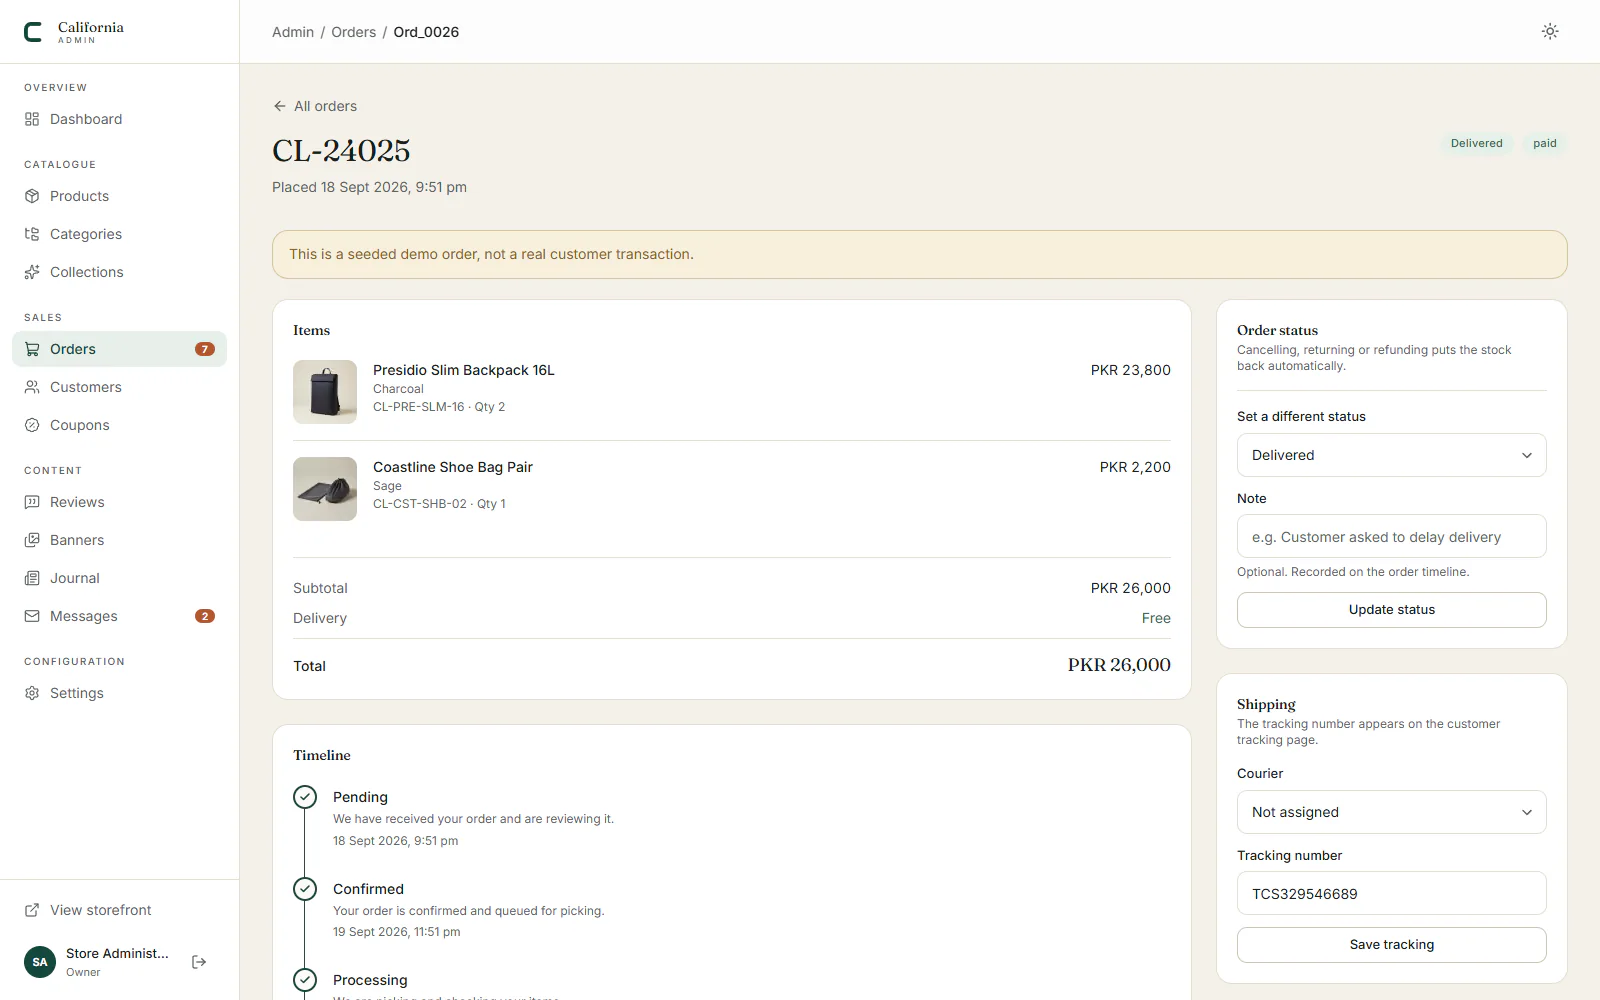Click the Presidio Slim Backpack thumbnail
Viewport: 1600px width, 1000px height.
point(325,392)
